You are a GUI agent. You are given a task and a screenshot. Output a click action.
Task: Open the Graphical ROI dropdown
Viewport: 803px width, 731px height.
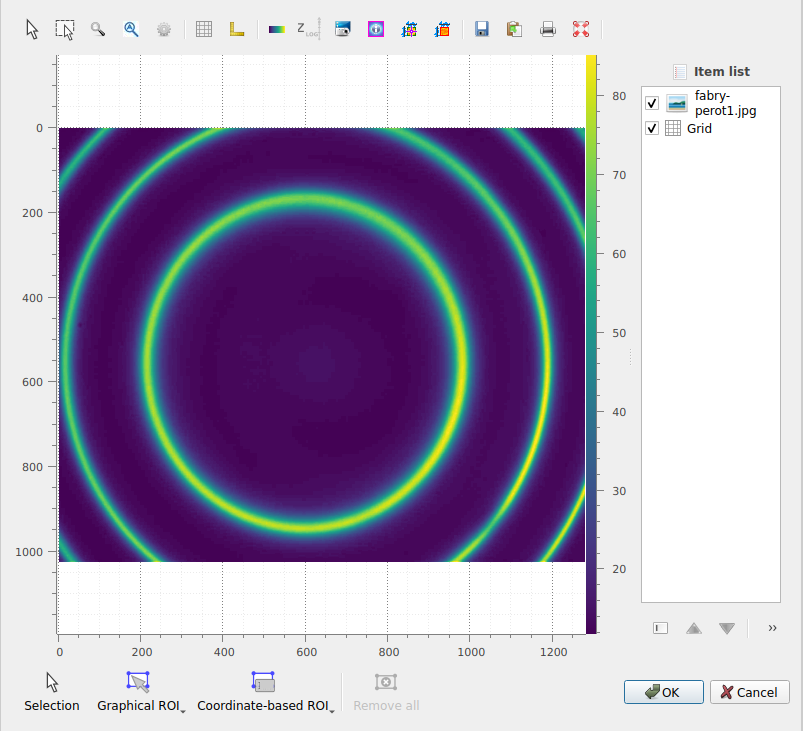140,693
